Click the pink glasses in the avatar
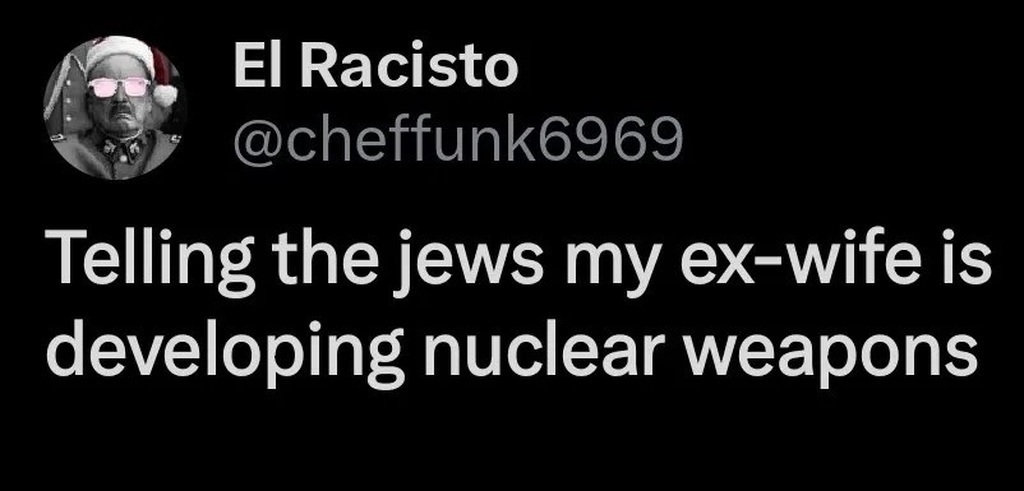 [118, 87]
